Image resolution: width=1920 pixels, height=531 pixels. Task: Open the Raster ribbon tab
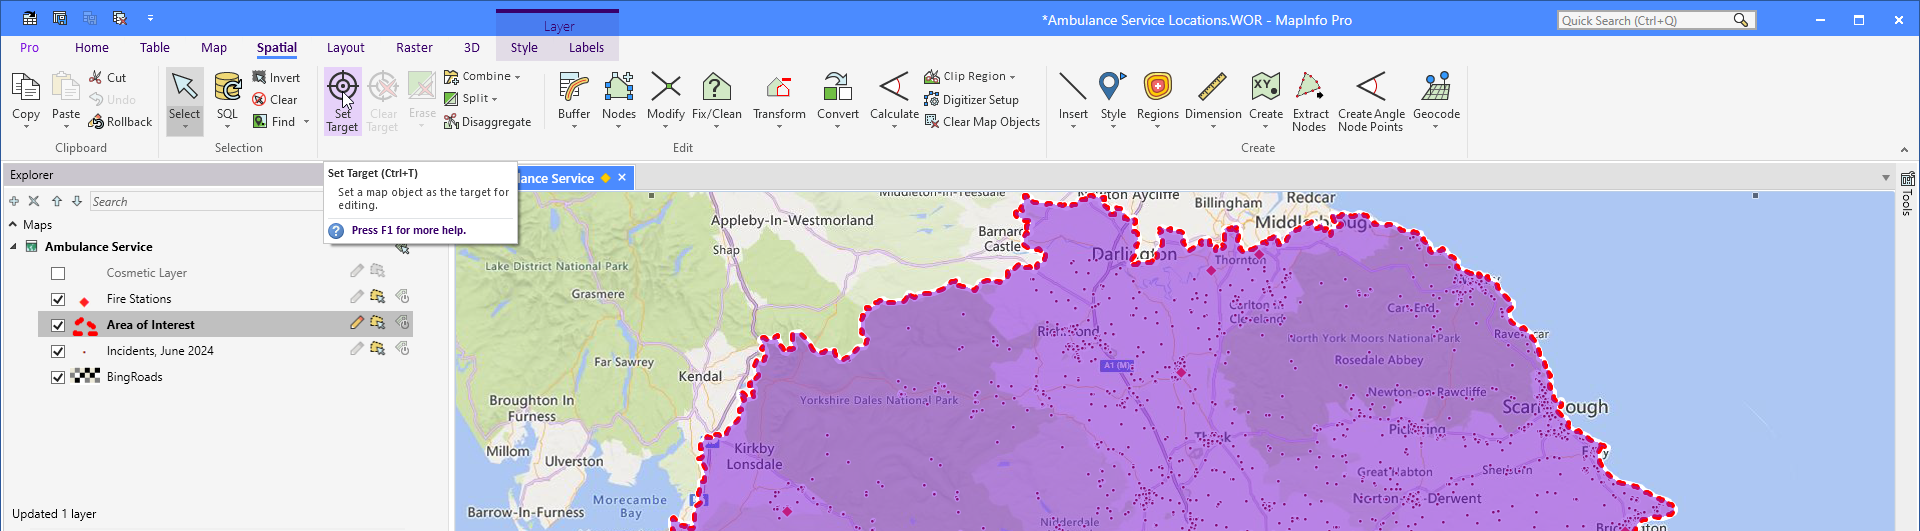tap(414, 48)
